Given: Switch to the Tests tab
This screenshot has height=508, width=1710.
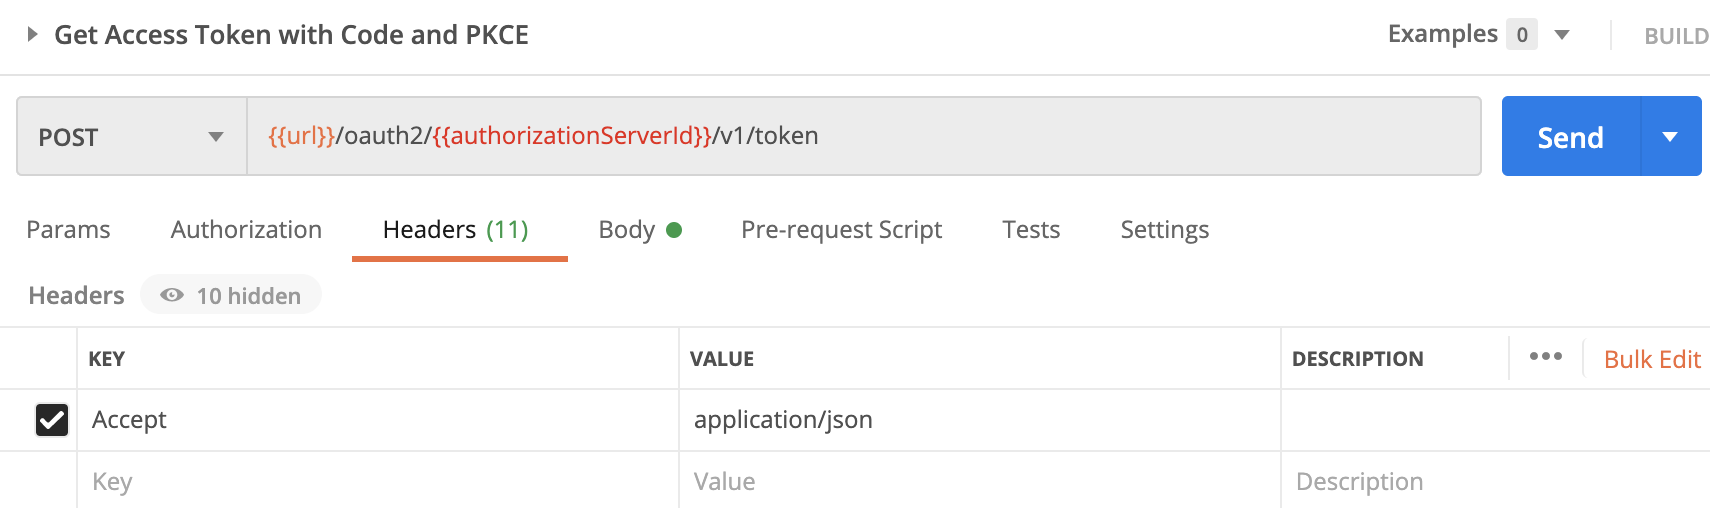Looking at the screenshot, I should pos(1031,230).
